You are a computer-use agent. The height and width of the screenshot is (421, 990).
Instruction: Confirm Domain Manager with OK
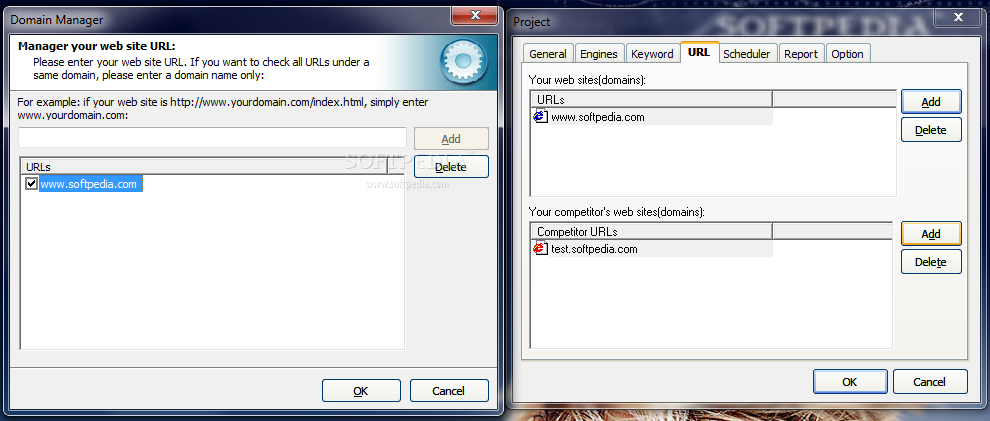(x=361, y=391)
